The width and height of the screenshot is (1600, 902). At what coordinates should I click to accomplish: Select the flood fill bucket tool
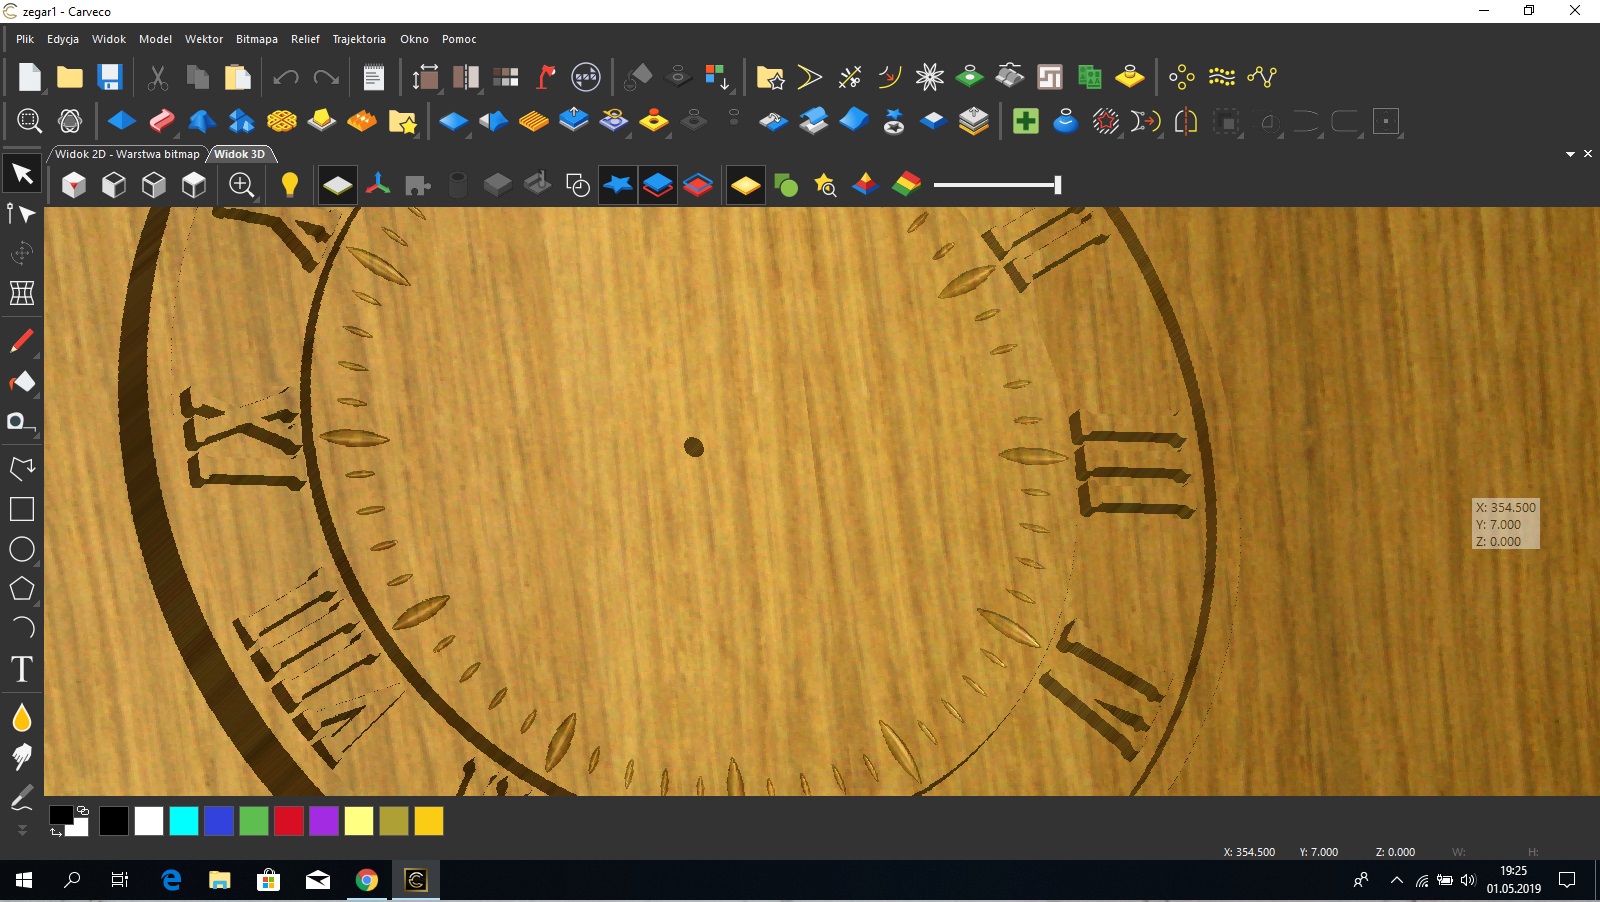click(x=21, y=382)
